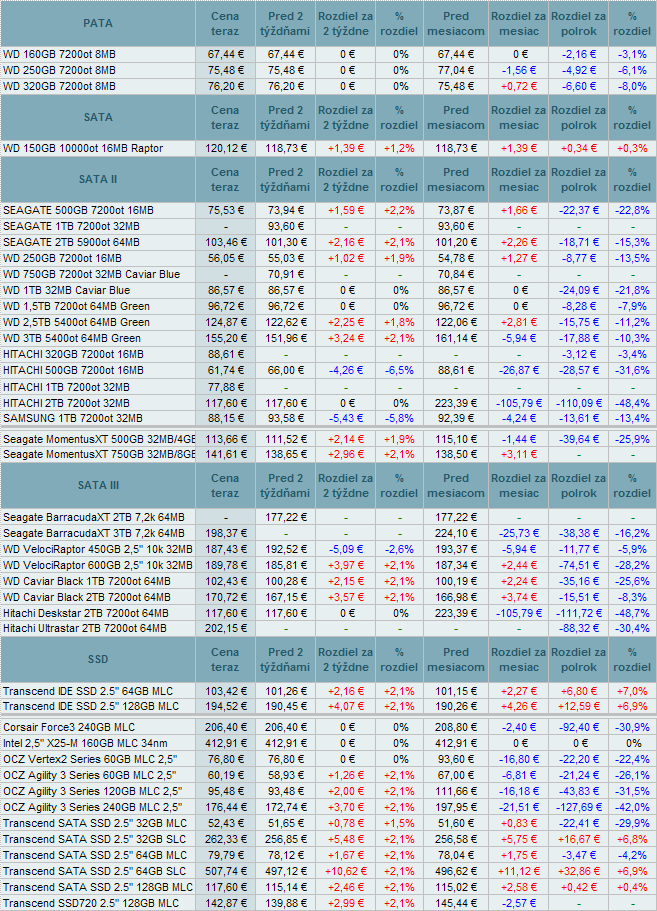Click half-year difference '-127,69 €'
The image size is (657, 911).
pyautogui.click(x=579, y=807)
